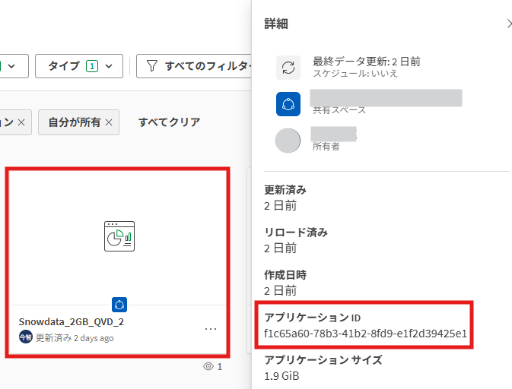Click the shared space badge on the app card

(119, 305)
